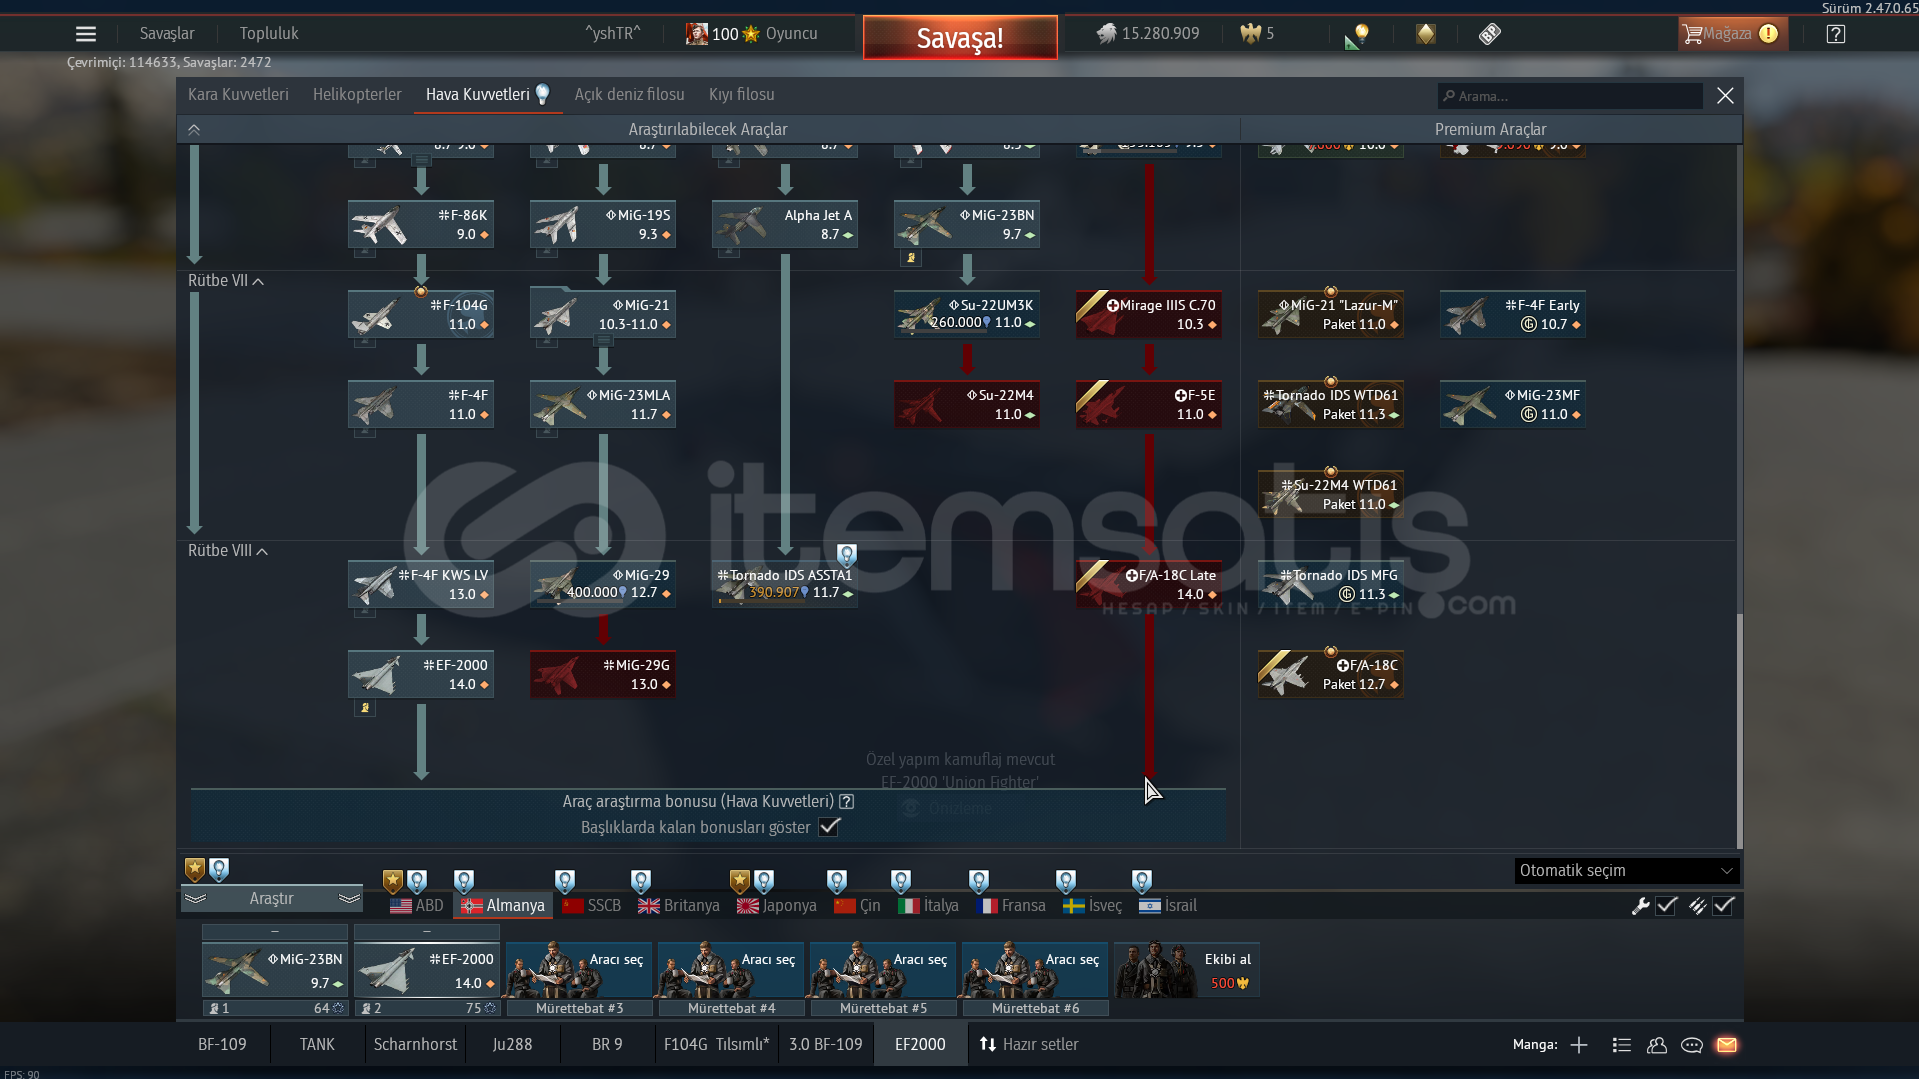The image size is (1919, 1079).
Task: Click the right chevron on Araştır bar
Action: (x=349, y=899)
